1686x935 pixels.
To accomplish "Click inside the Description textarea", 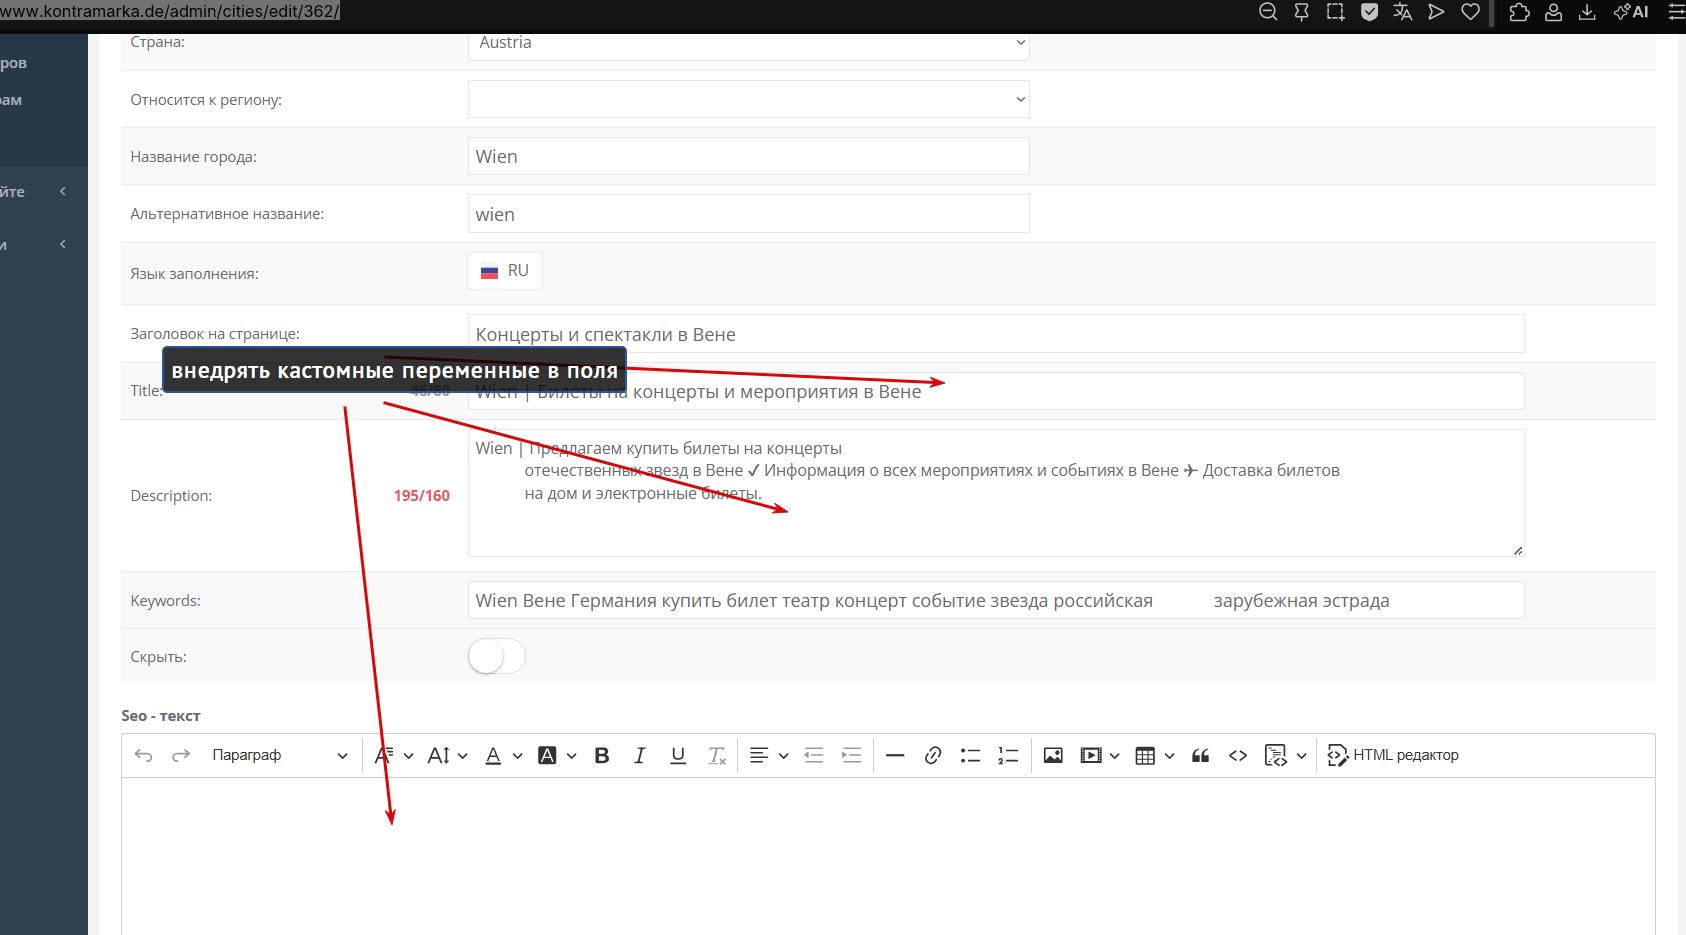I will tap(996, 493).
